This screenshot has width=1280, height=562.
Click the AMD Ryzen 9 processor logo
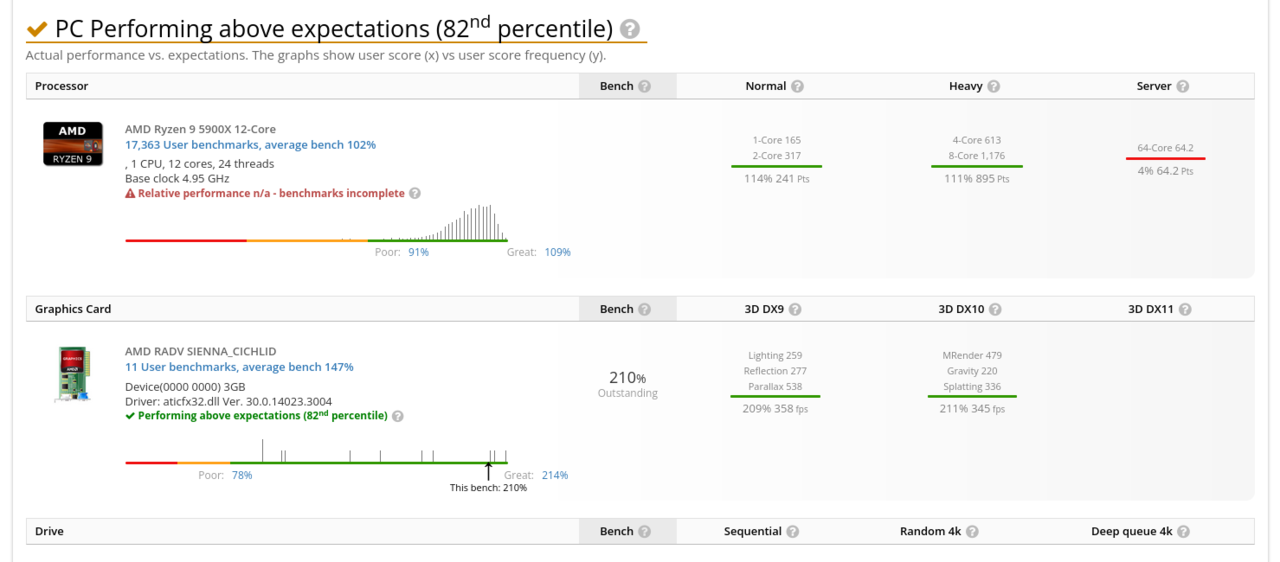pos(72,143)
